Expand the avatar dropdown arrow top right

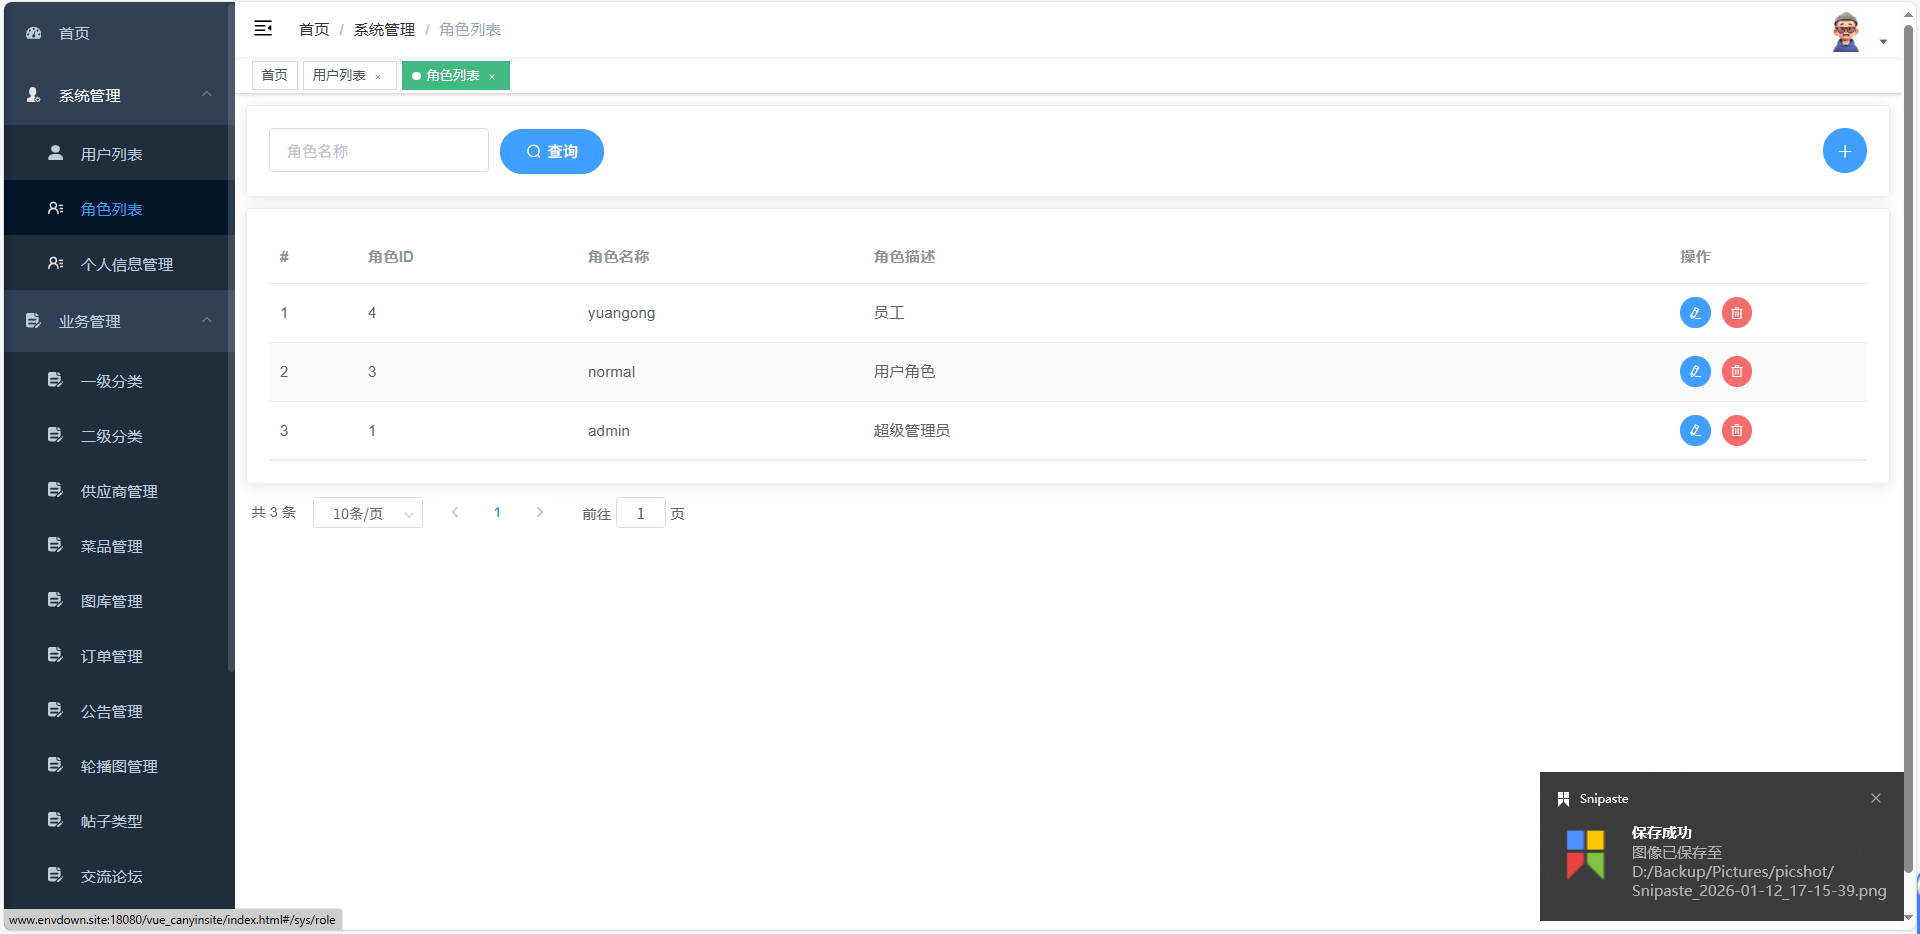coord(1884,42)
